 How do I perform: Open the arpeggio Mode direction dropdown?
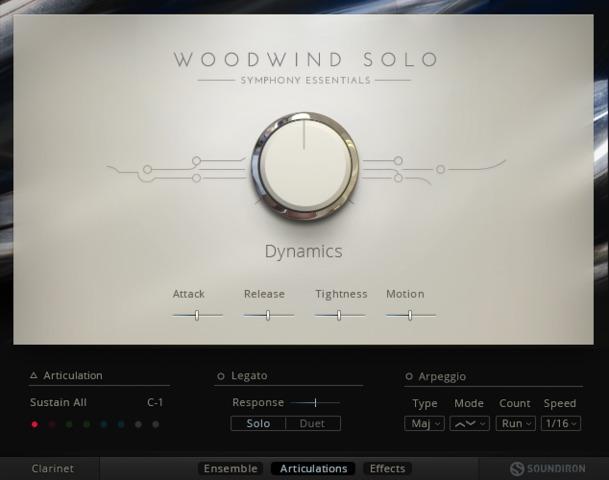pyautogui.click(x=470, y=423)
